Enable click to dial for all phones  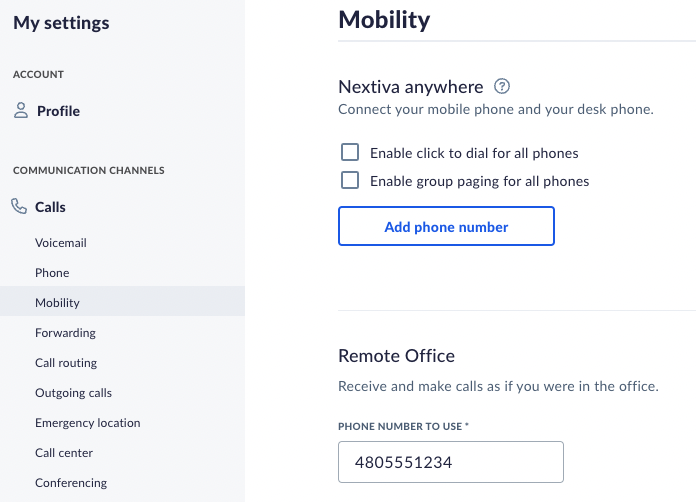click(x=350, y=152)
